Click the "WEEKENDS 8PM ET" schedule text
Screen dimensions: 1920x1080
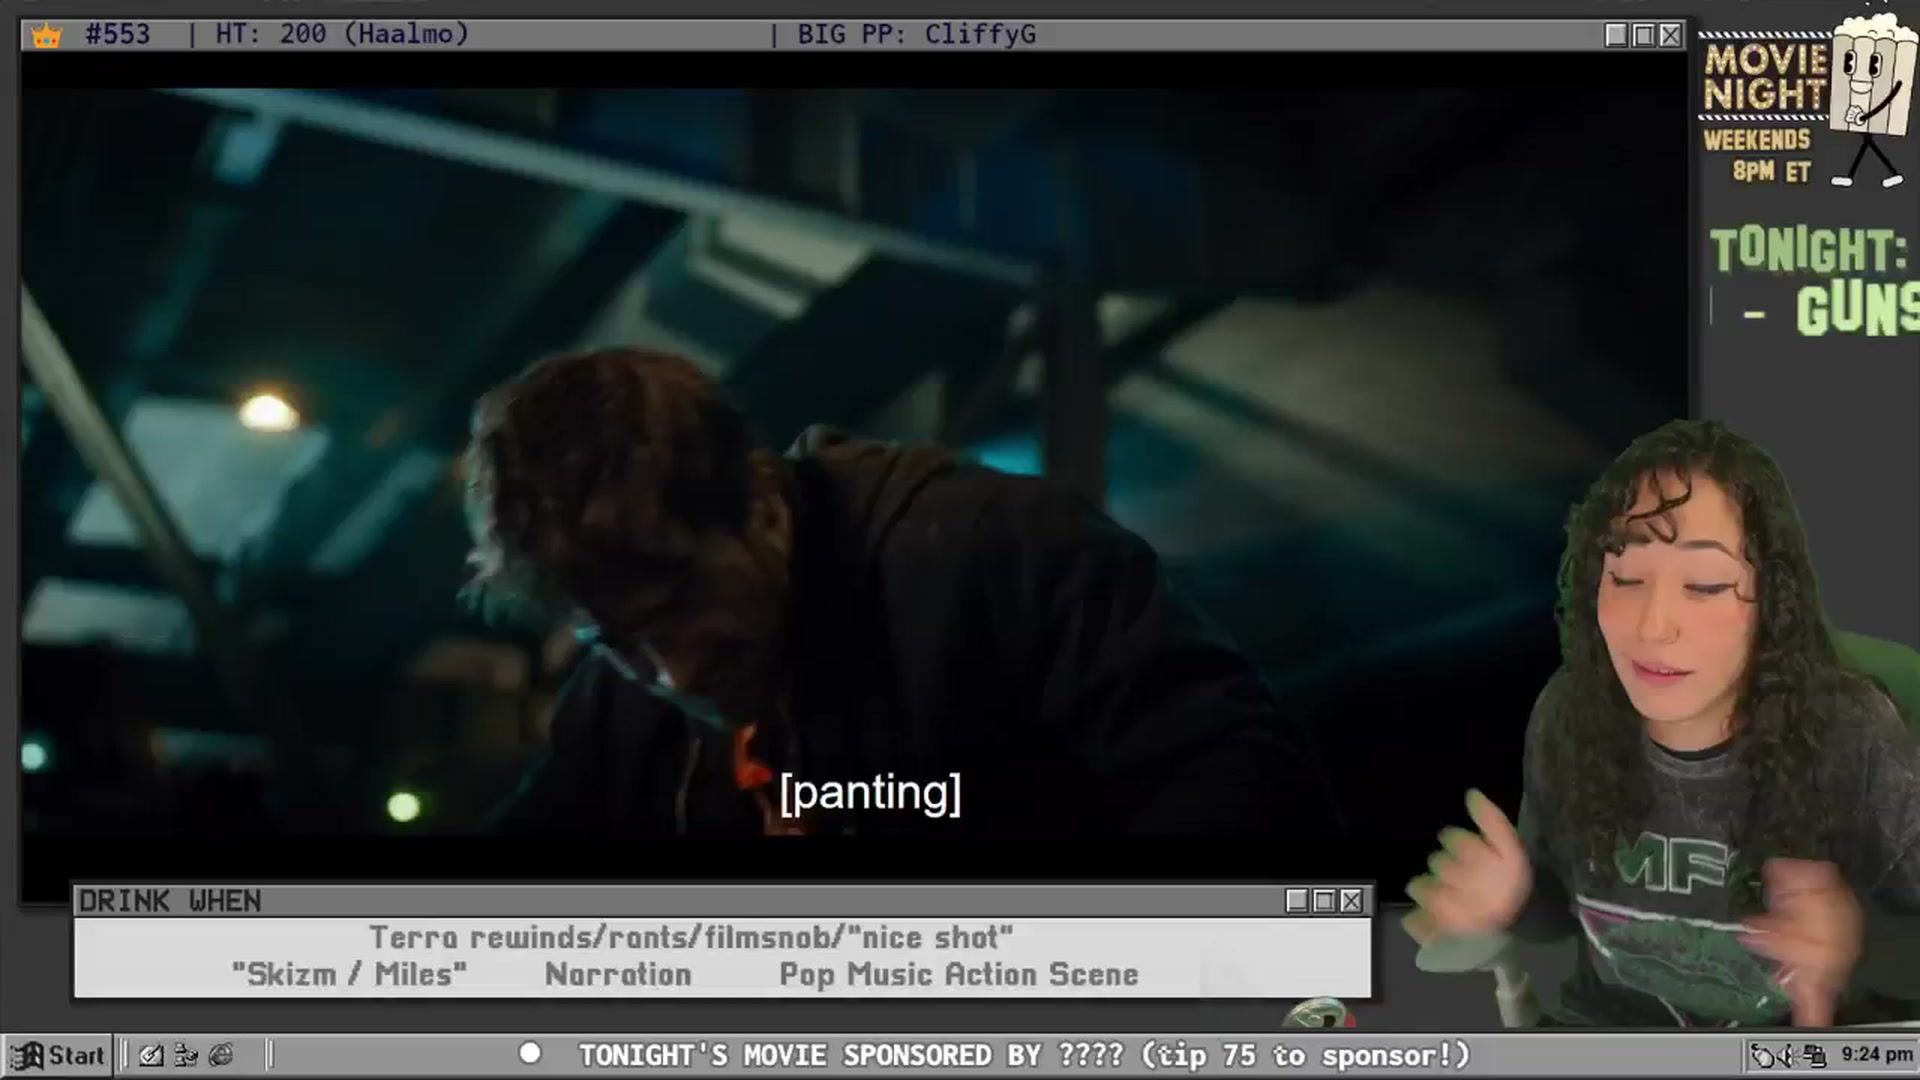pyautogui.click(x=1757, y=155)
